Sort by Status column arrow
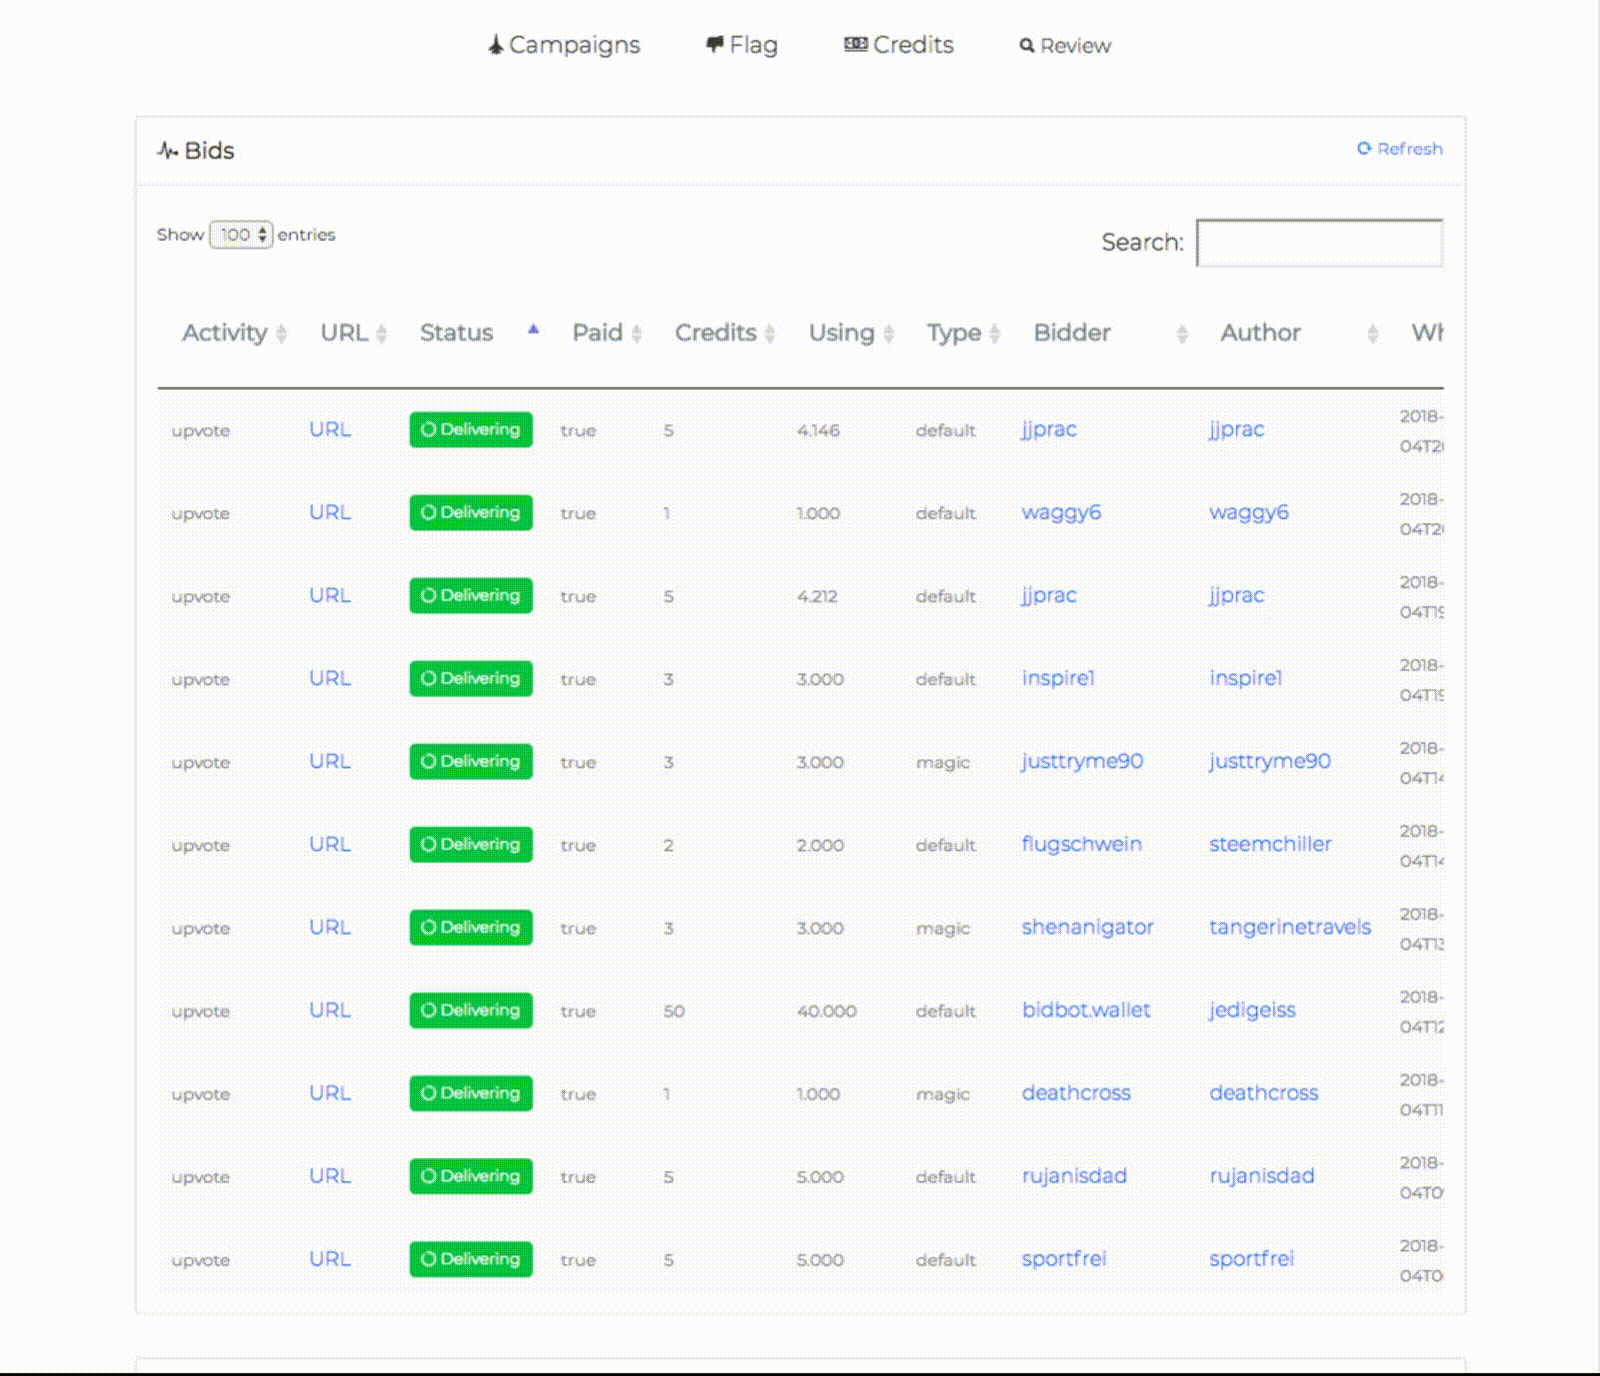1600x1376 pixels. pyautogui.click(x=534, y=329)
